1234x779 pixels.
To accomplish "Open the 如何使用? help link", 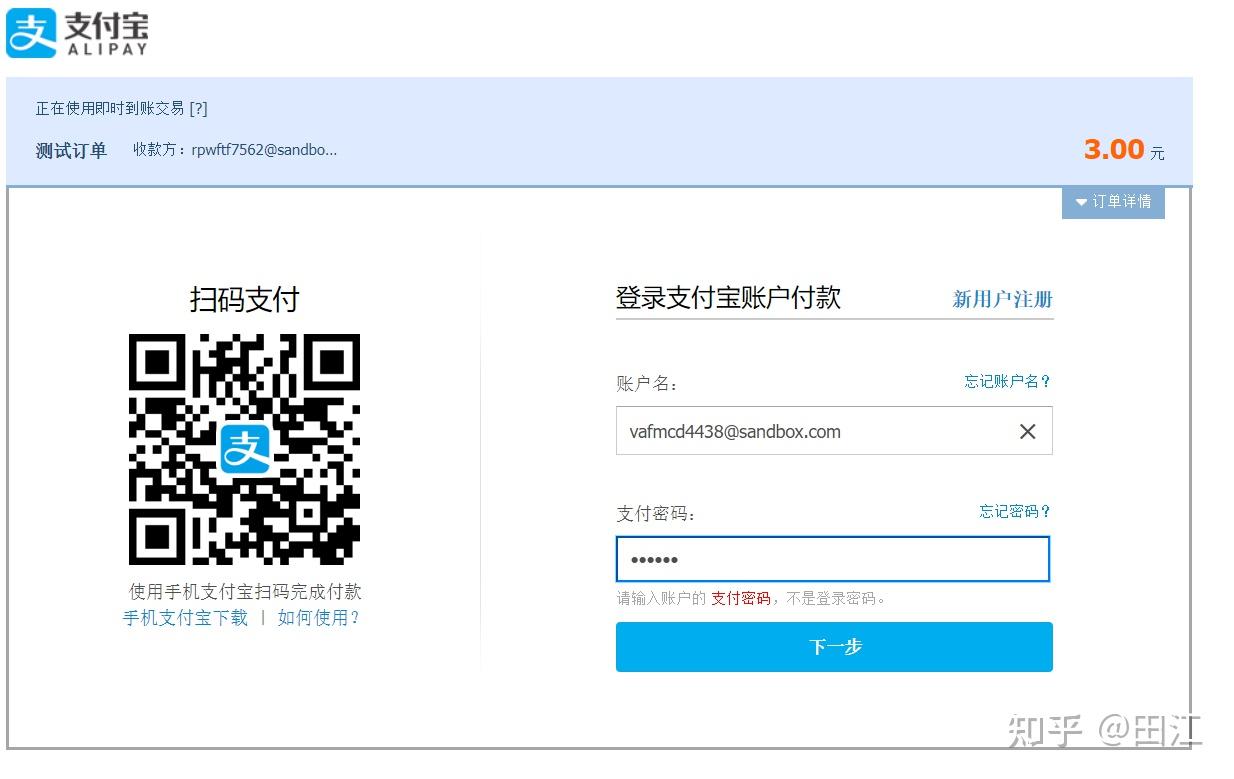I will coord(318,618).
